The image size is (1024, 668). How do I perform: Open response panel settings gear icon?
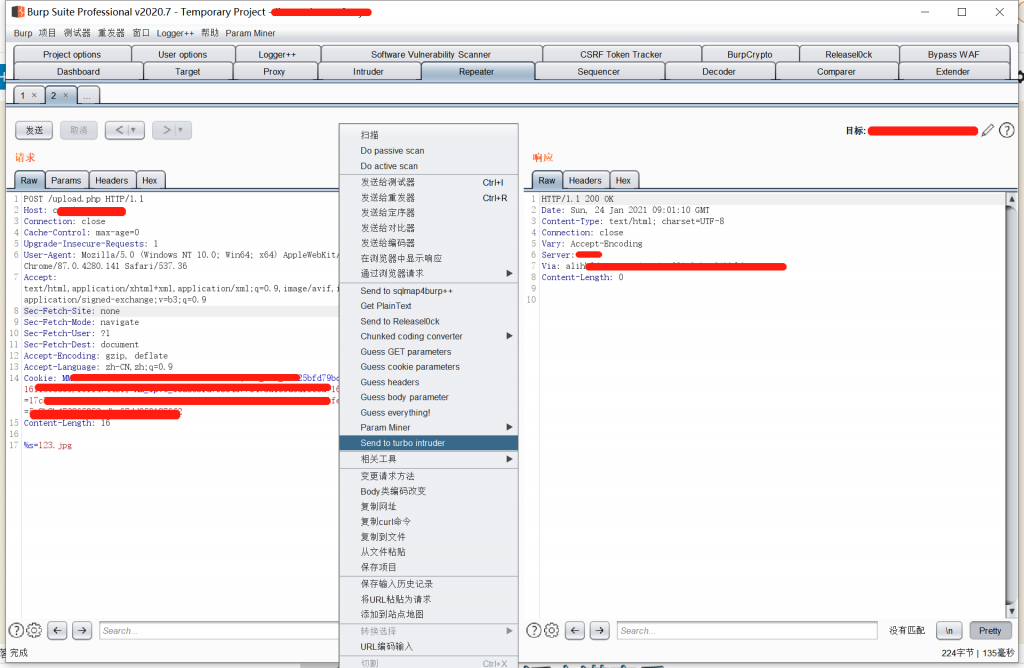point(552,630)
